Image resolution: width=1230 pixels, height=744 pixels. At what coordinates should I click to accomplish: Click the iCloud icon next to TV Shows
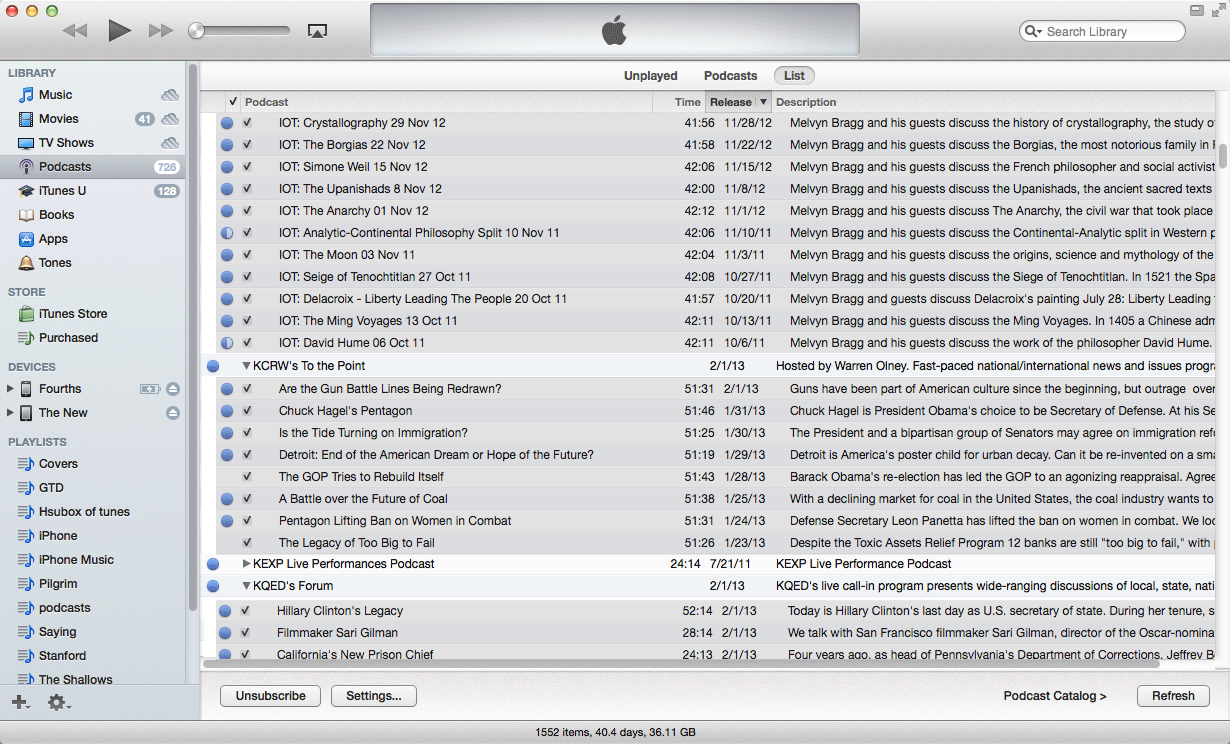pos(170,143)
